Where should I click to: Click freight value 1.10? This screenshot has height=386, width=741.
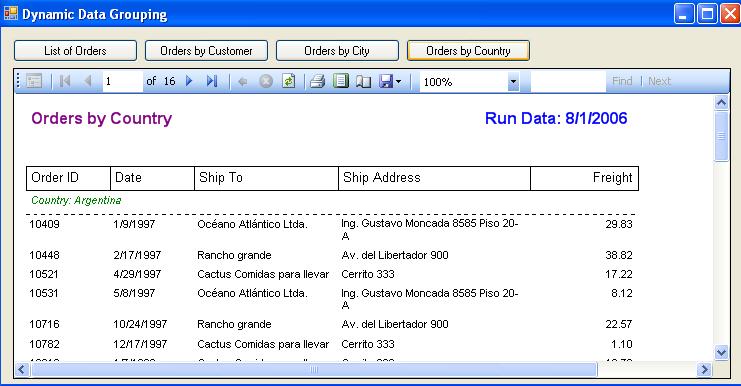coord(621,344)
